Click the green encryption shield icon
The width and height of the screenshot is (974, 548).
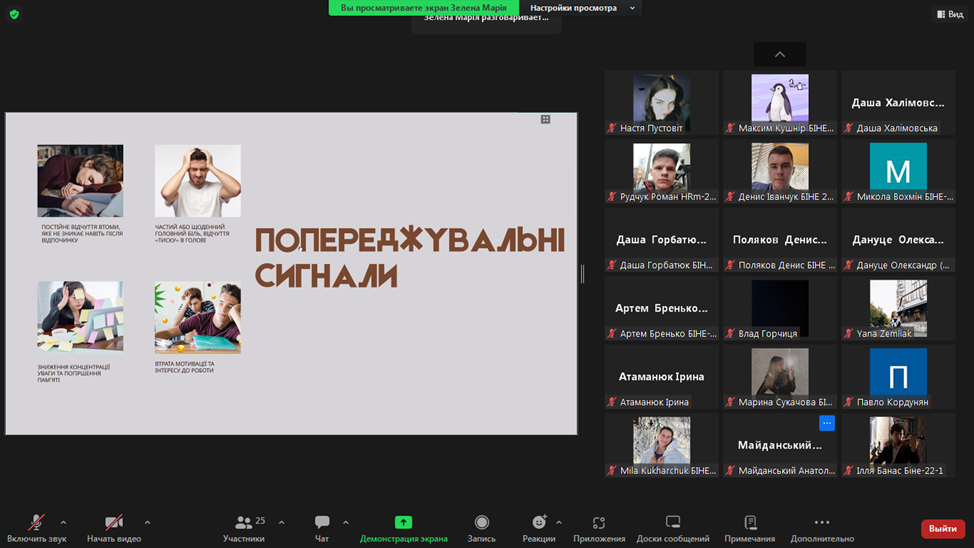[14, 14]
